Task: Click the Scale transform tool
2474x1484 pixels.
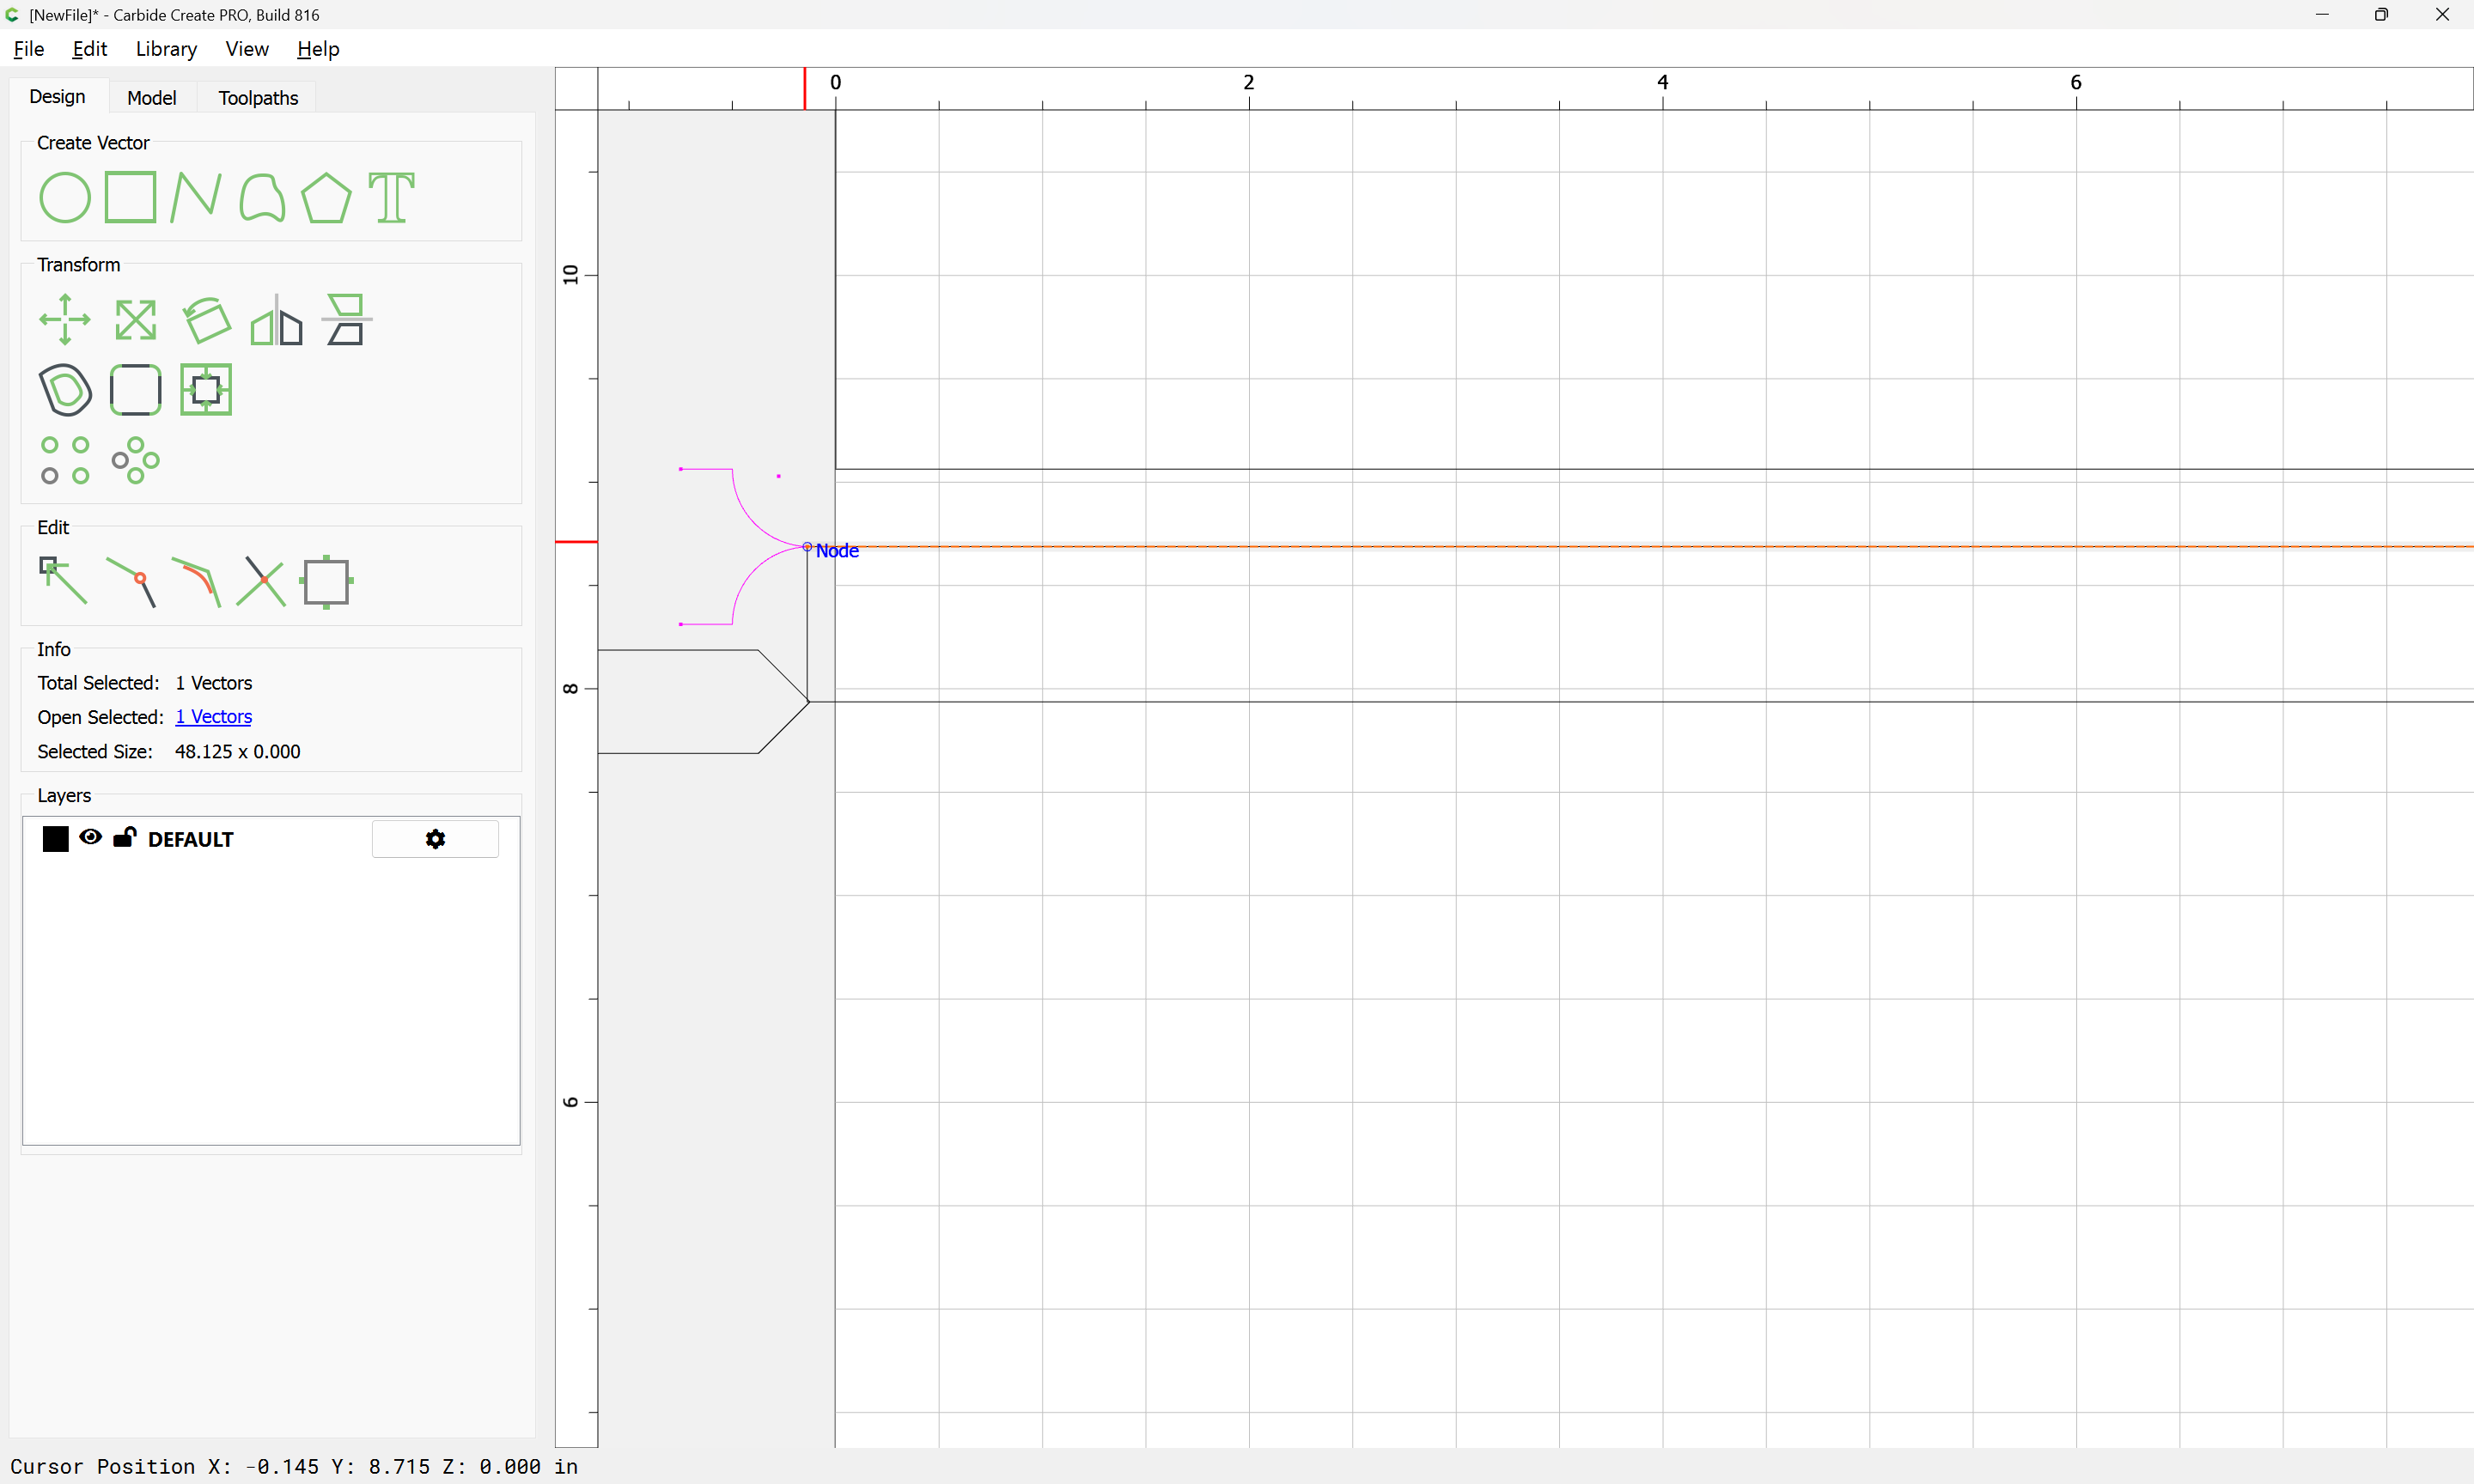Action: point(135,320)
